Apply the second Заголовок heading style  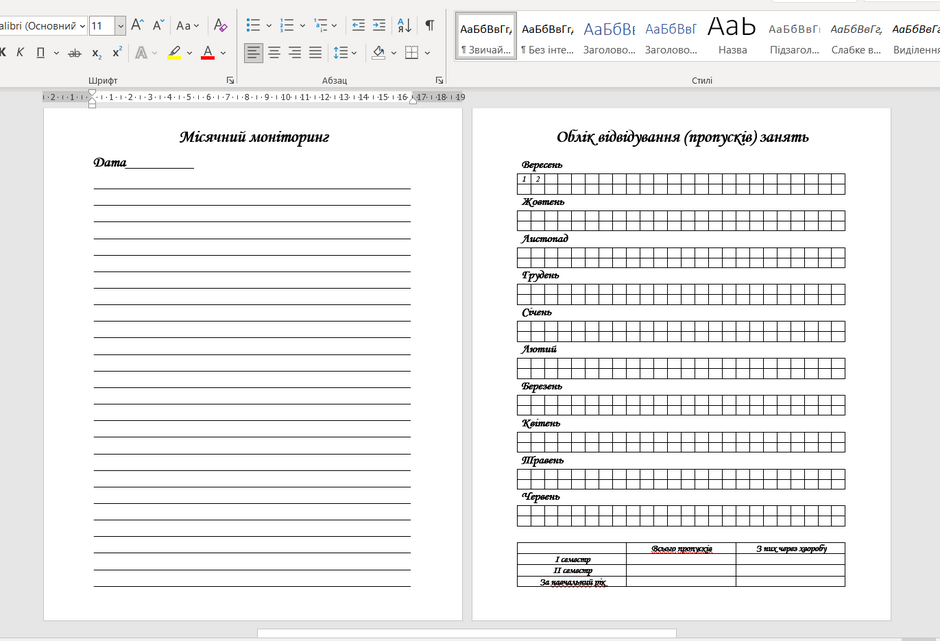pos(671,37)
